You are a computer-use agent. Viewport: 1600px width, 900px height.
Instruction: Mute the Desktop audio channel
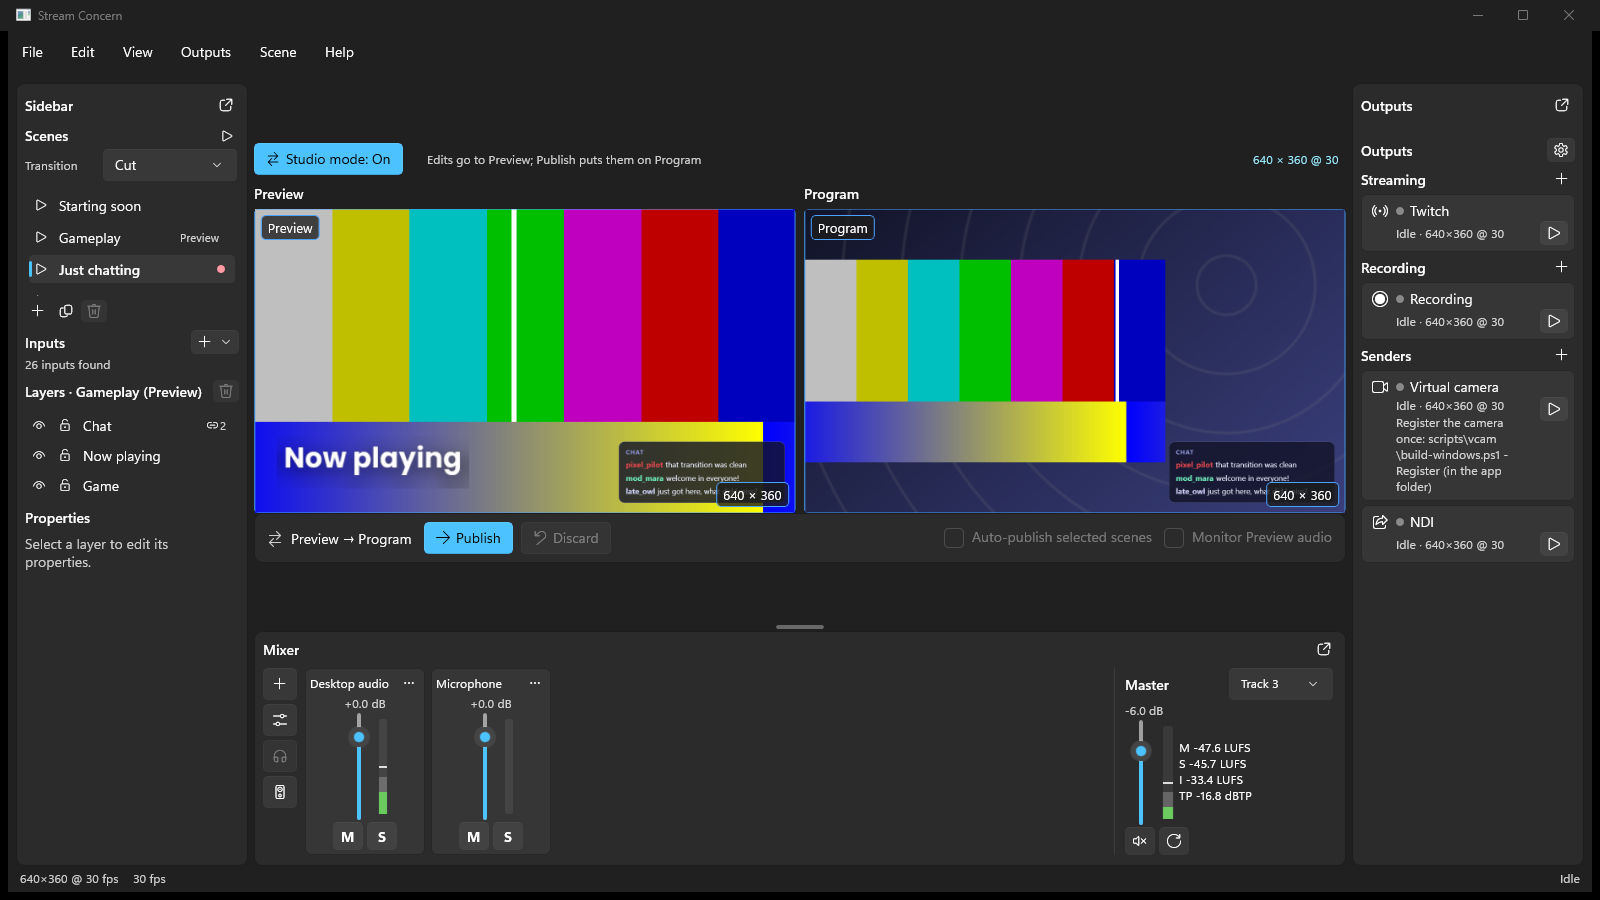click(x=348, y=837)
